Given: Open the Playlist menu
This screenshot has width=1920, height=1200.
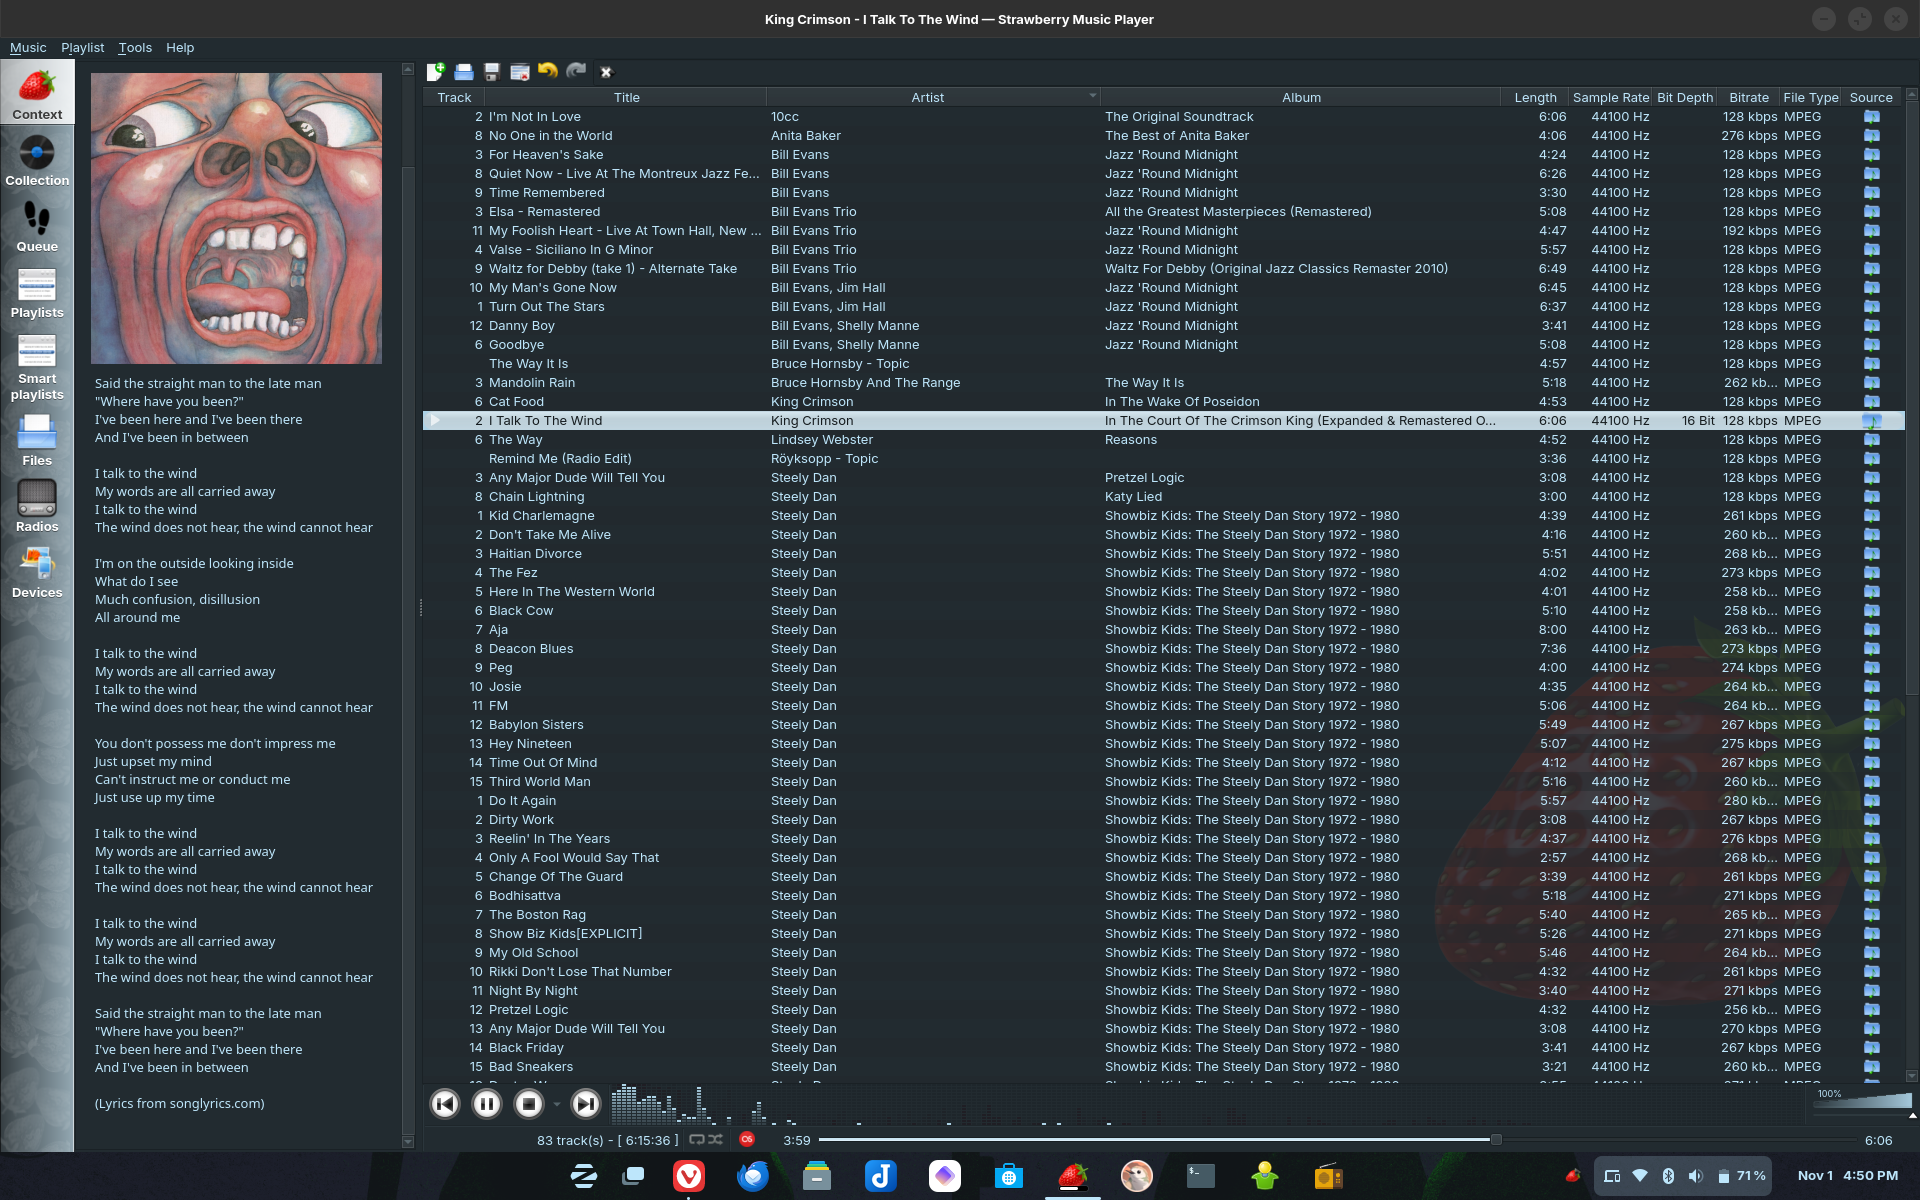Looking at the screenshot, I should (x=82, y=47).
